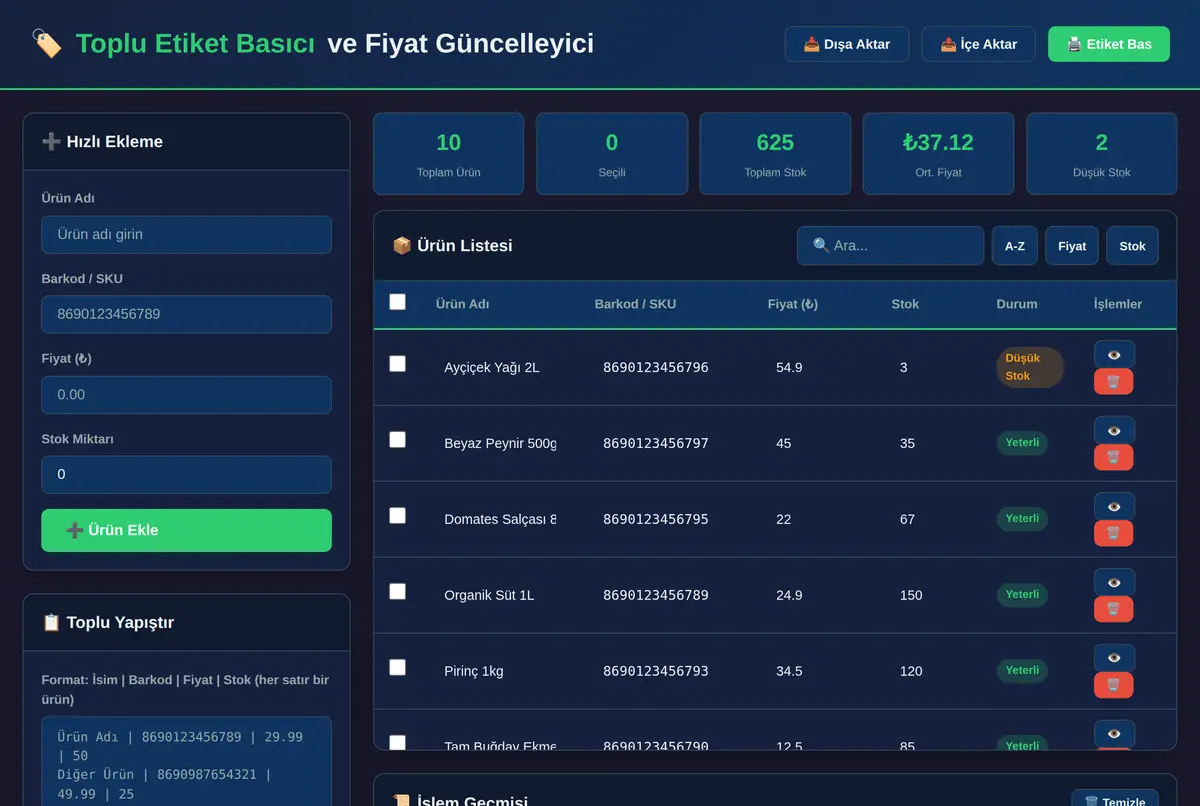1200x806 pixels.
Task: Click the Toplam Ürün stat card
Action: click(x=448, y=153)
